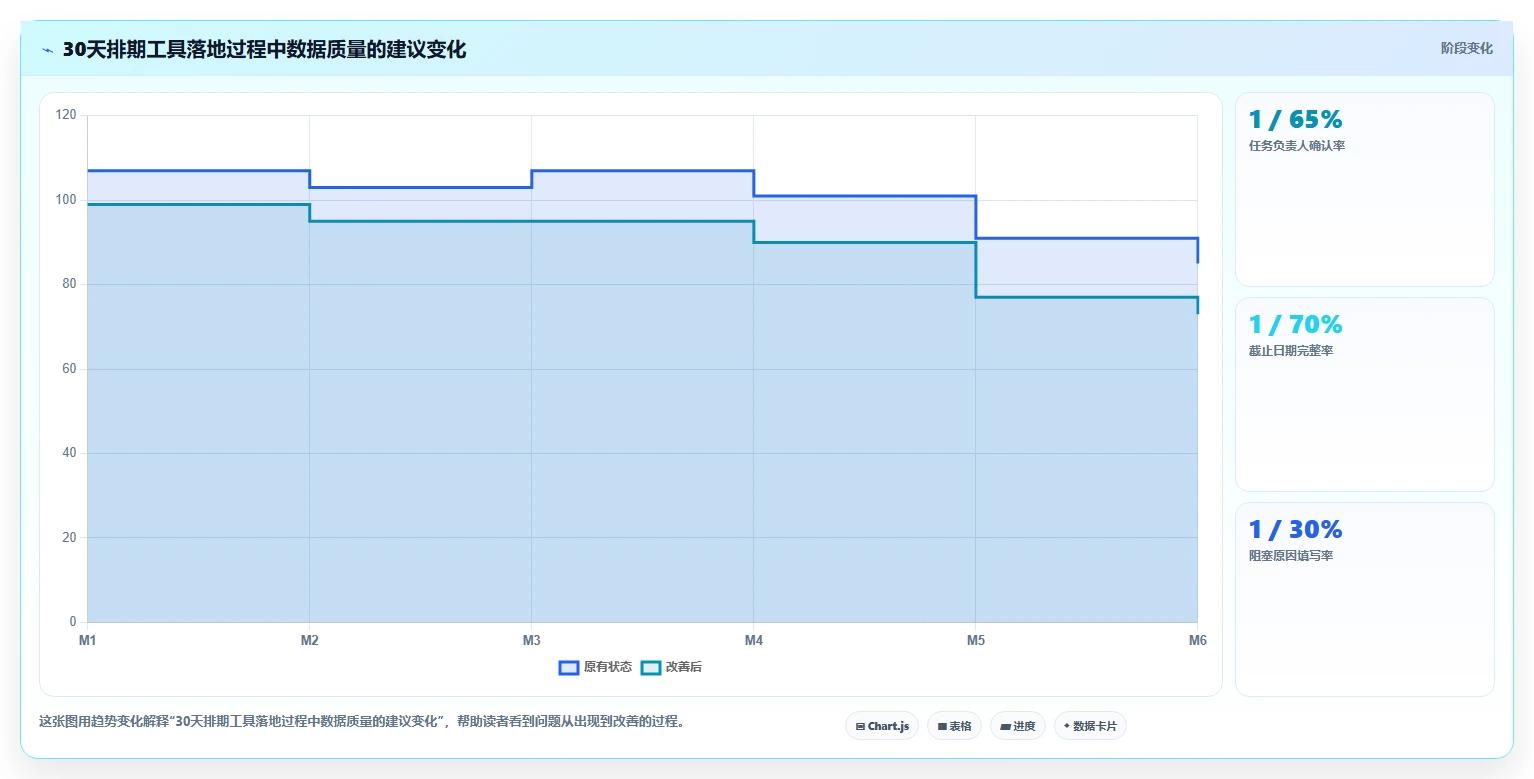Click the M1 x-axis label
This screenshot has width=1534, height=779.
coord(88,640)
